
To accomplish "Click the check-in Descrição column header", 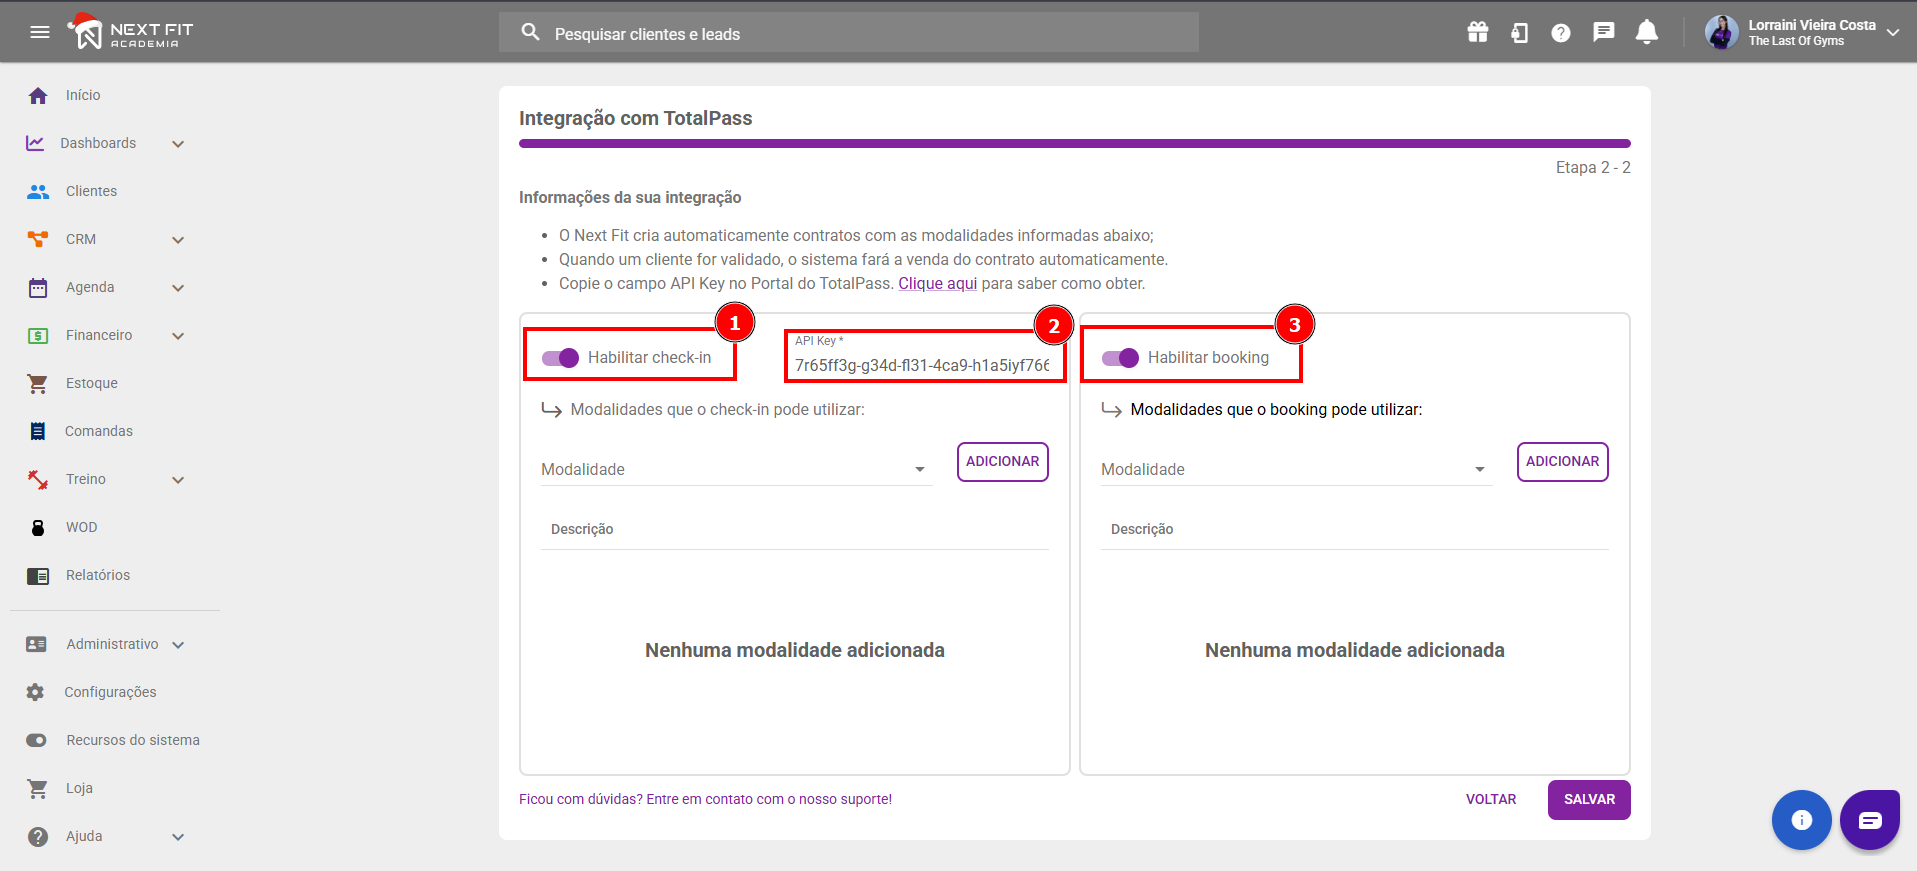I will pos(582,530).
